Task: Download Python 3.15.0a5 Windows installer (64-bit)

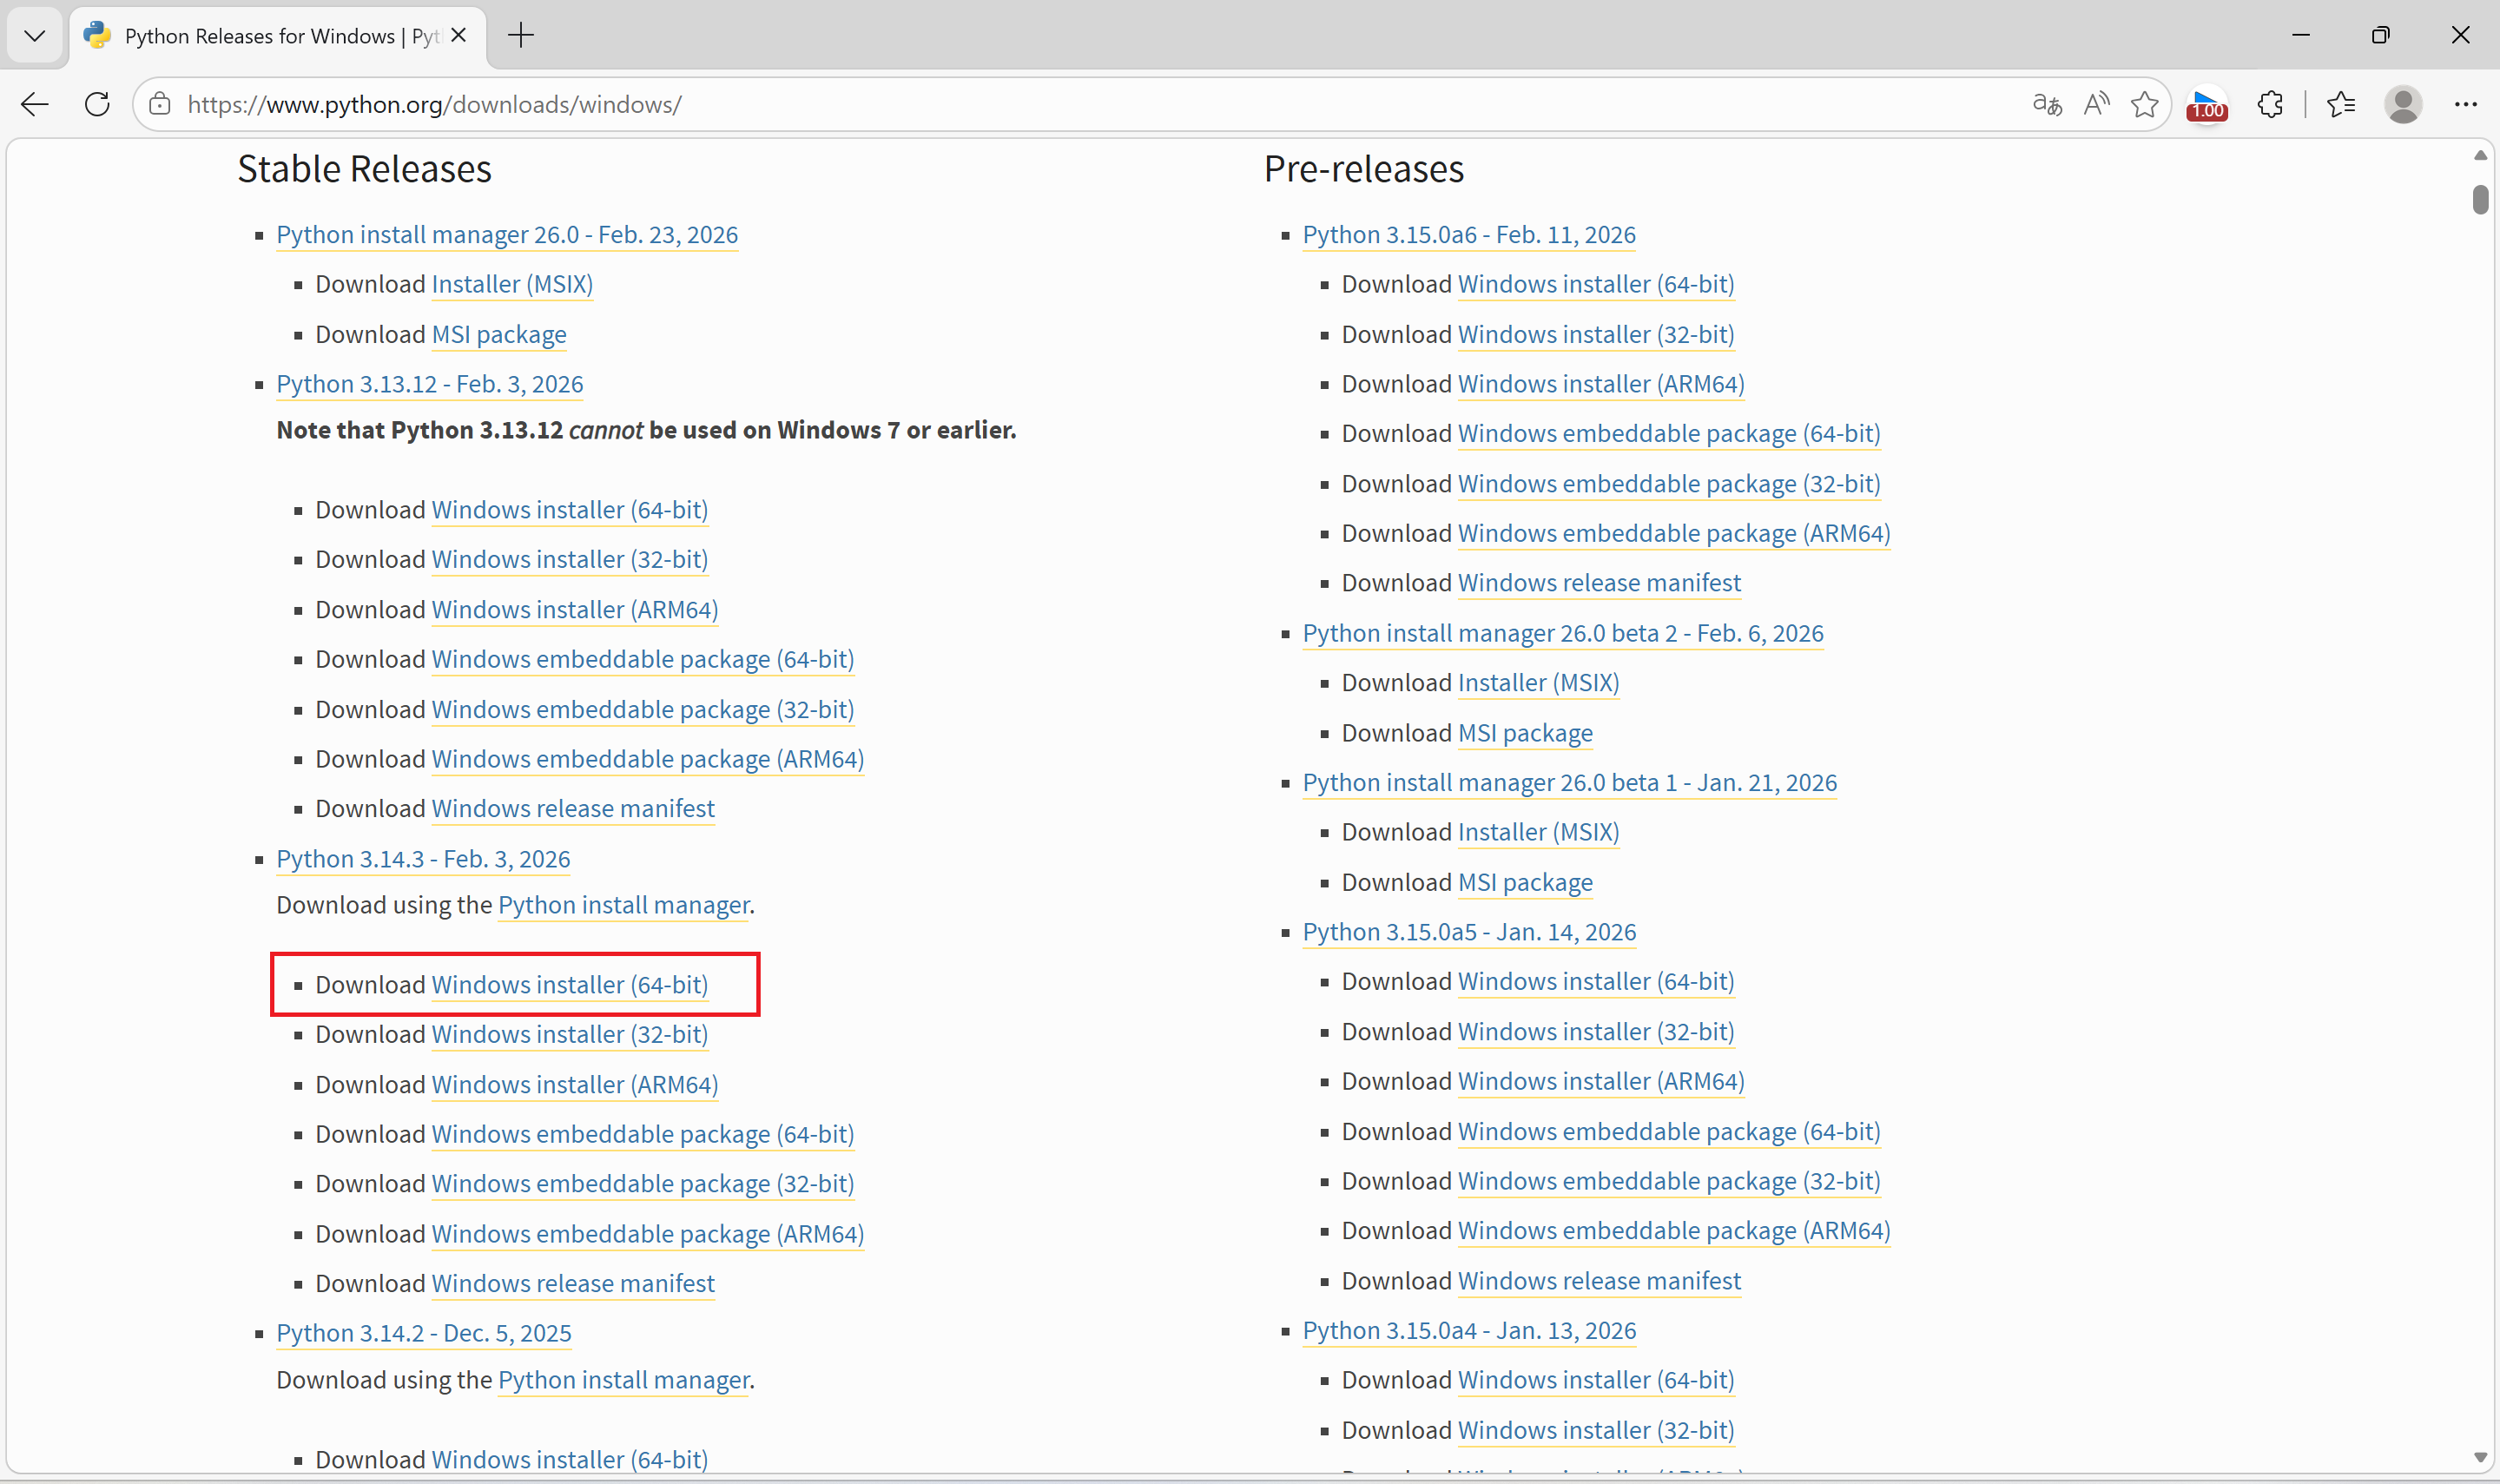Action: pos(1596,982)
